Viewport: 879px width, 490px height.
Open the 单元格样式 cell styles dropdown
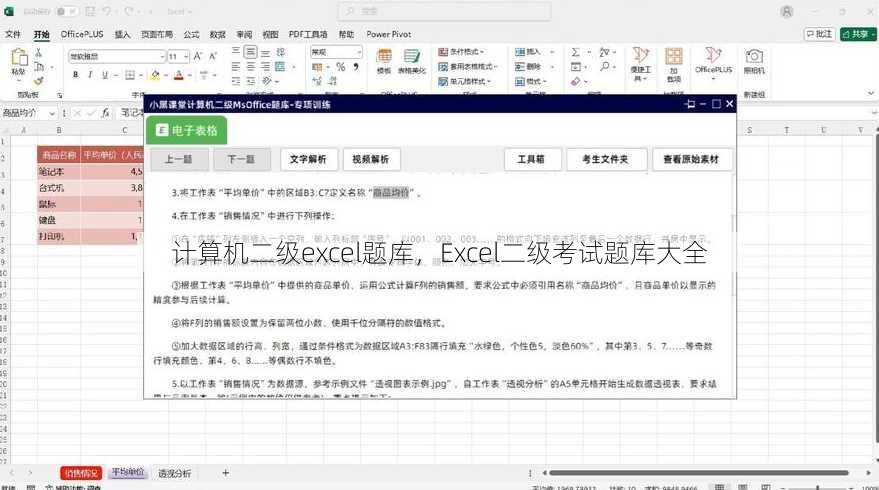(465, 81)
